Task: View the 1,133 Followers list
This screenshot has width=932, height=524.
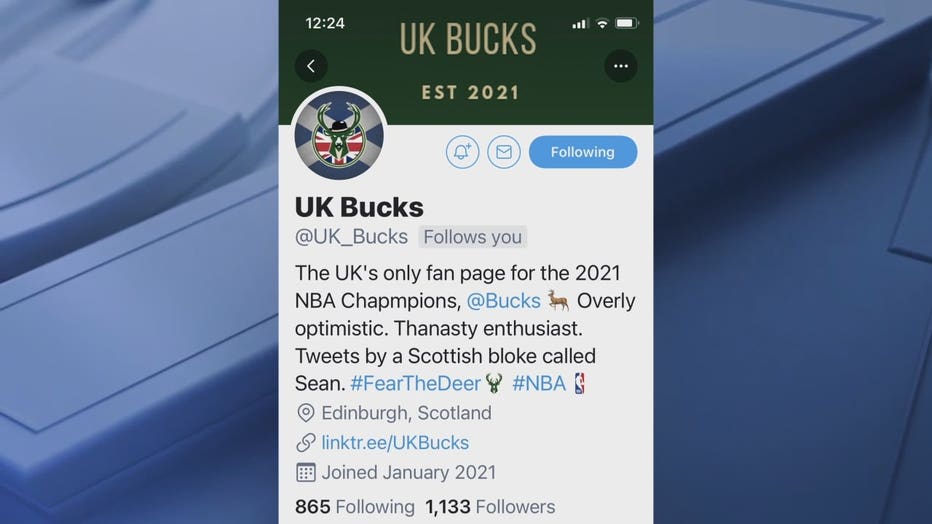Action: pyautogui.click(x=490, y=507)
